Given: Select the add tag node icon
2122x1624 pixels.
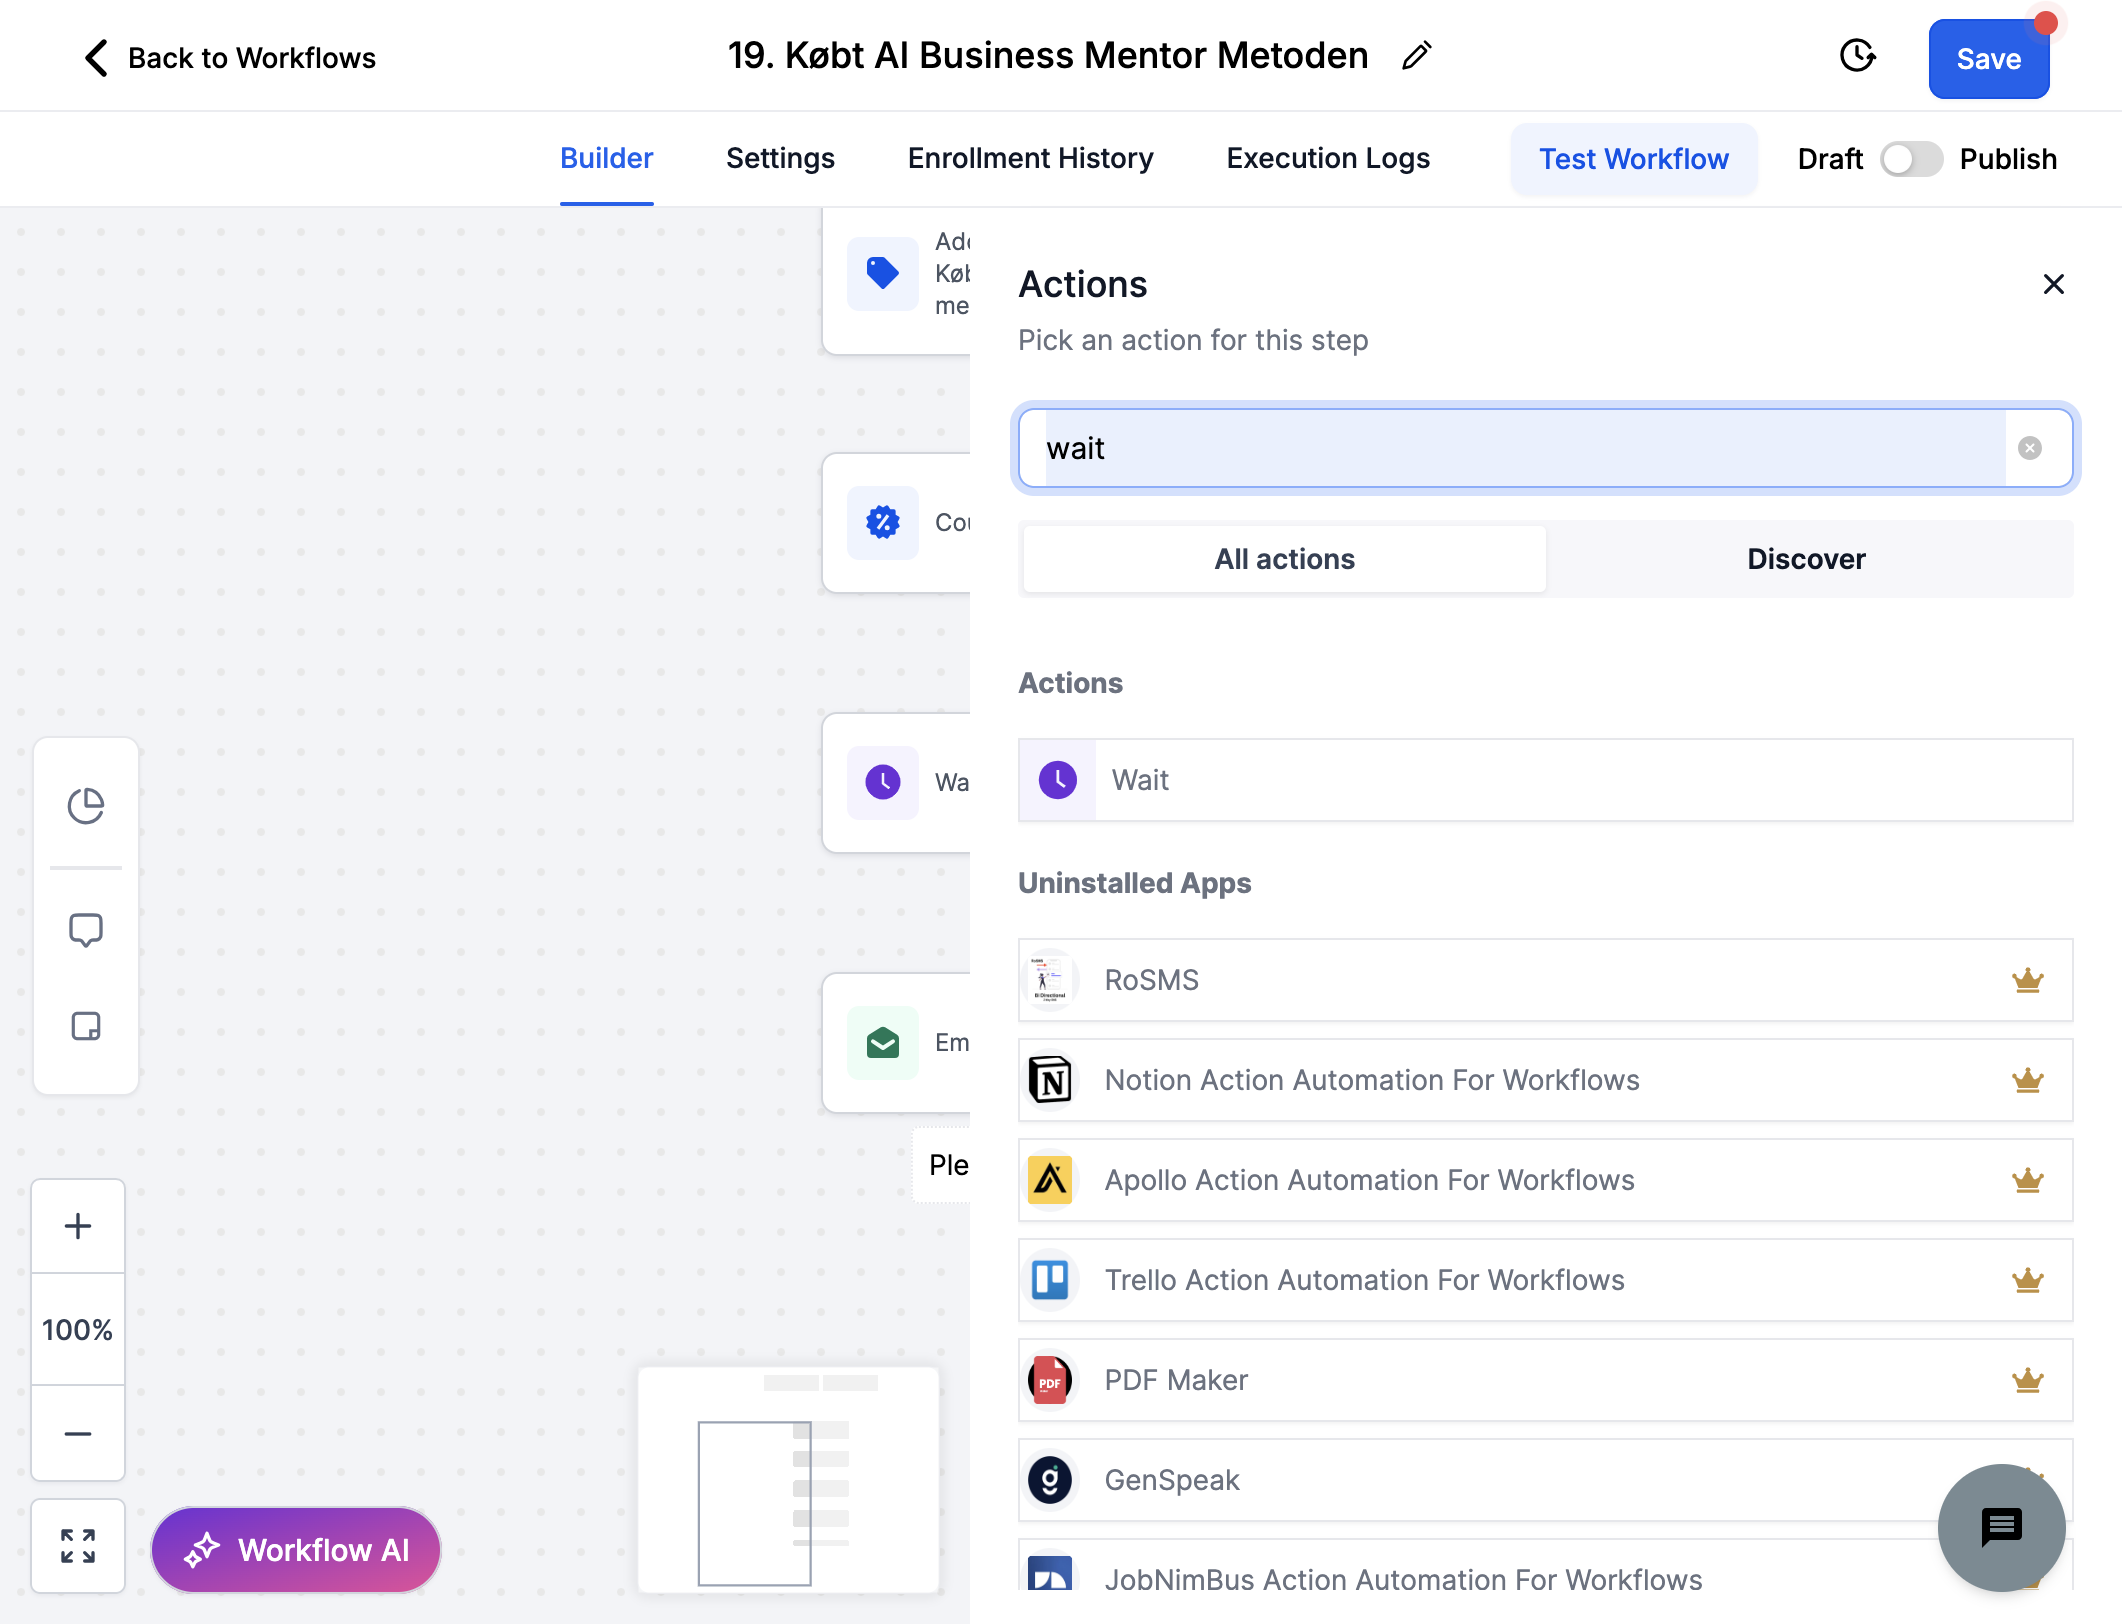Looking at the screenshot, I should [883, 273].
